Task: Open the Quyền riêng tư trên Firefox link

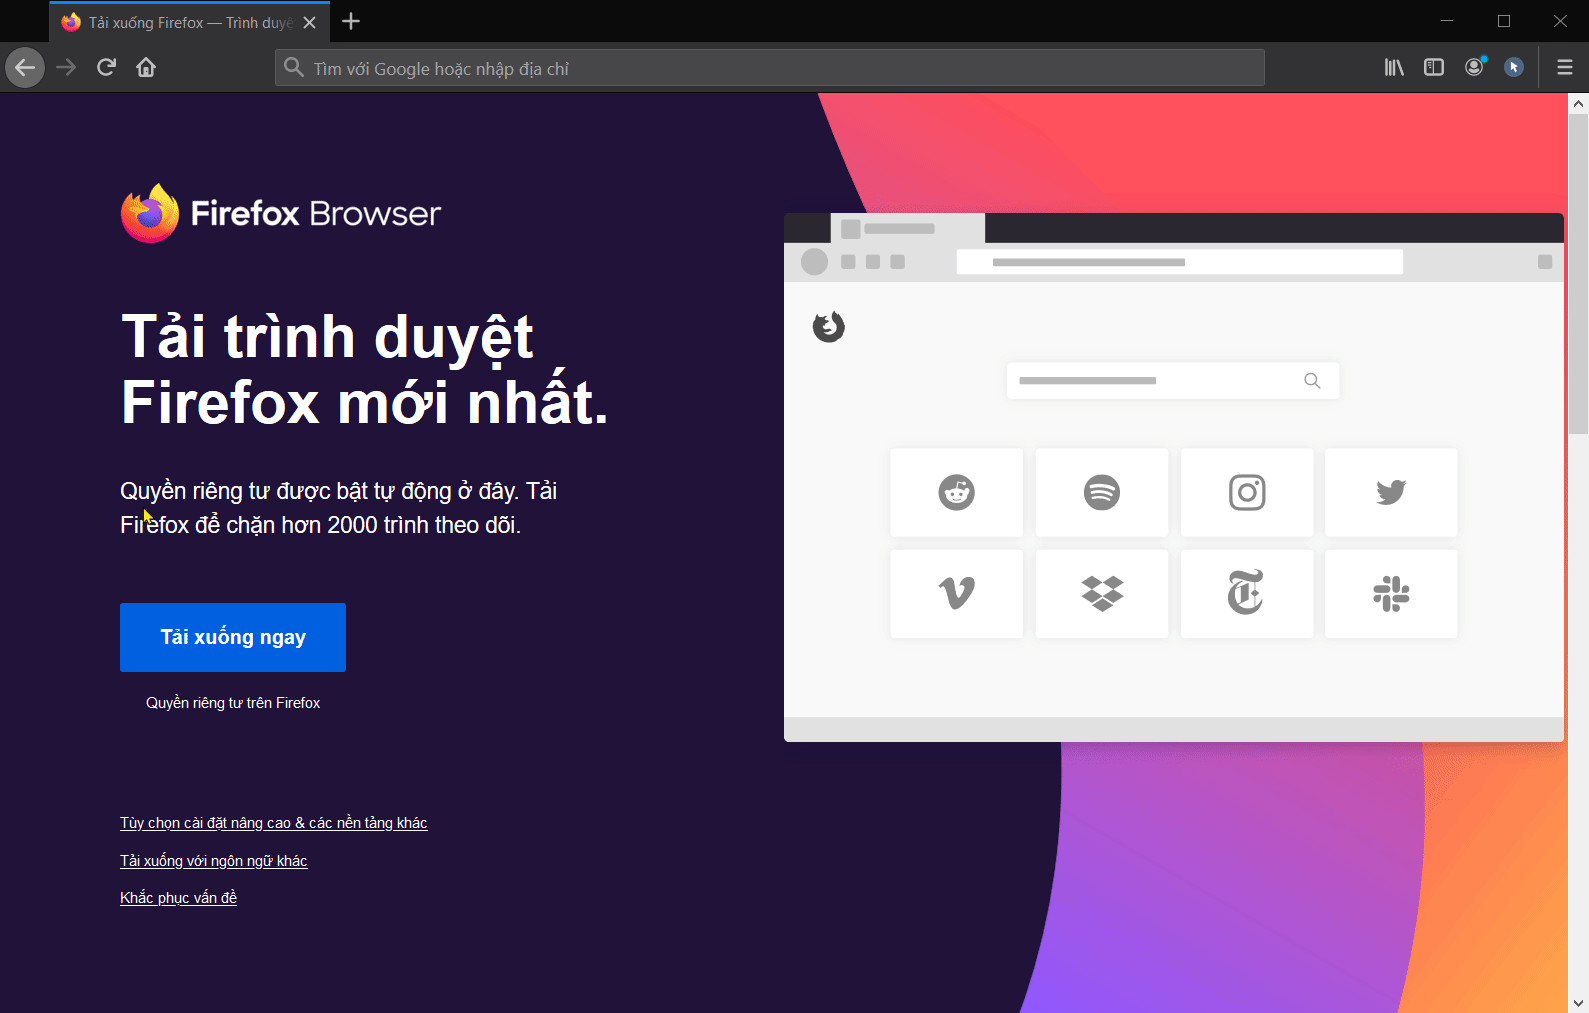Action: pyautogui.click(x=233, y=703)
